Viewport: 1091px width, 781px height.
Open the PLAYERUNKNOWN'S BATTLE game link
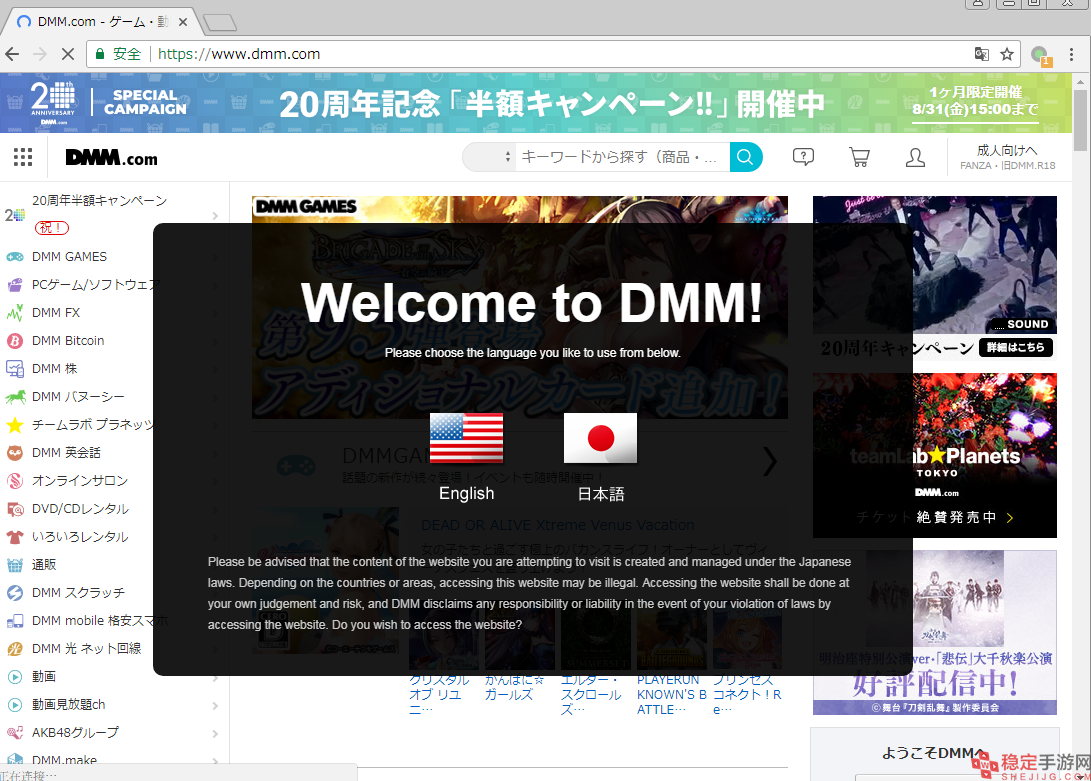click(671, 694)
